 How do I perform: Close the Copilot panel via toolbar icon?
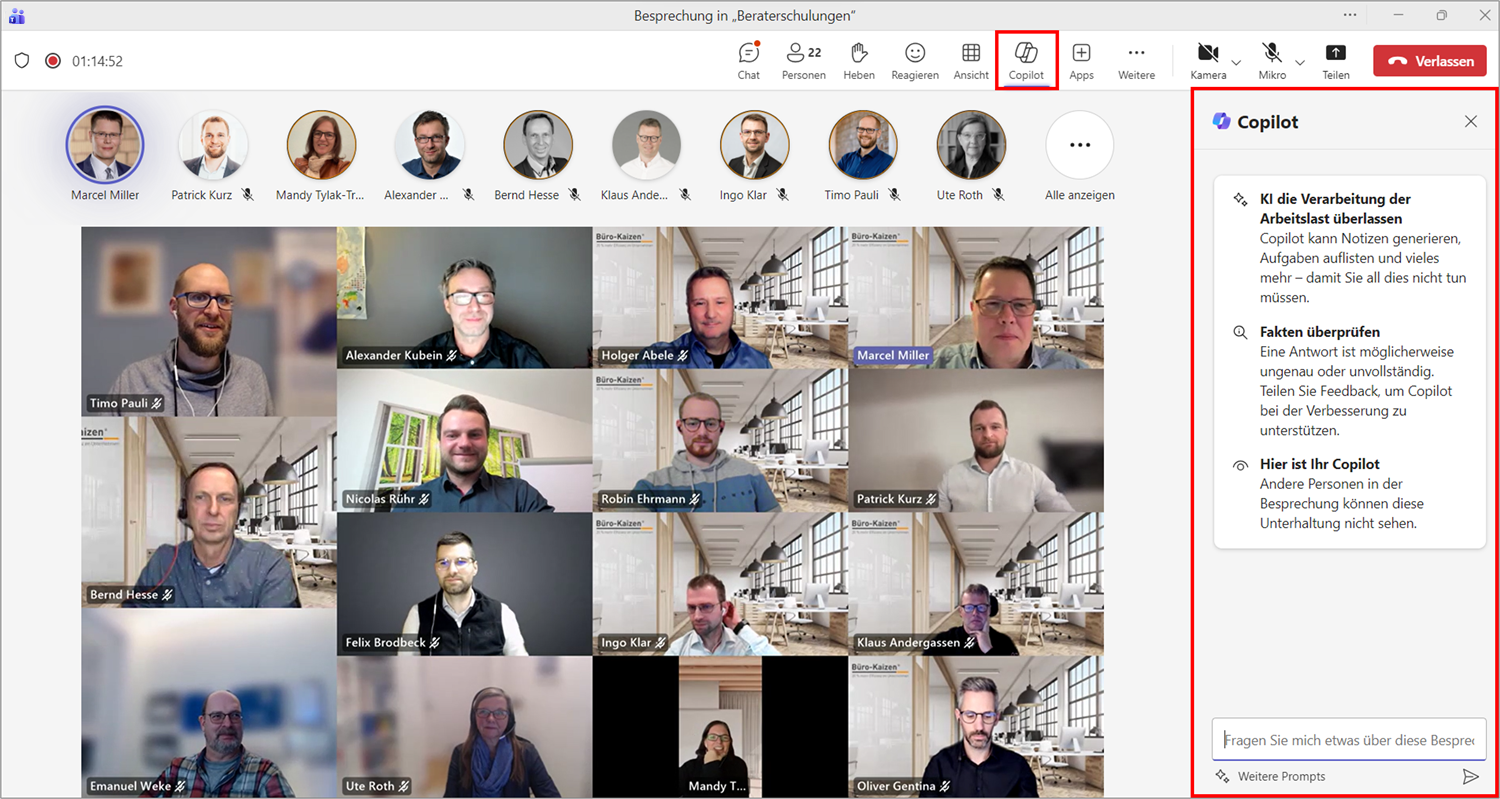click(1026, 60)
